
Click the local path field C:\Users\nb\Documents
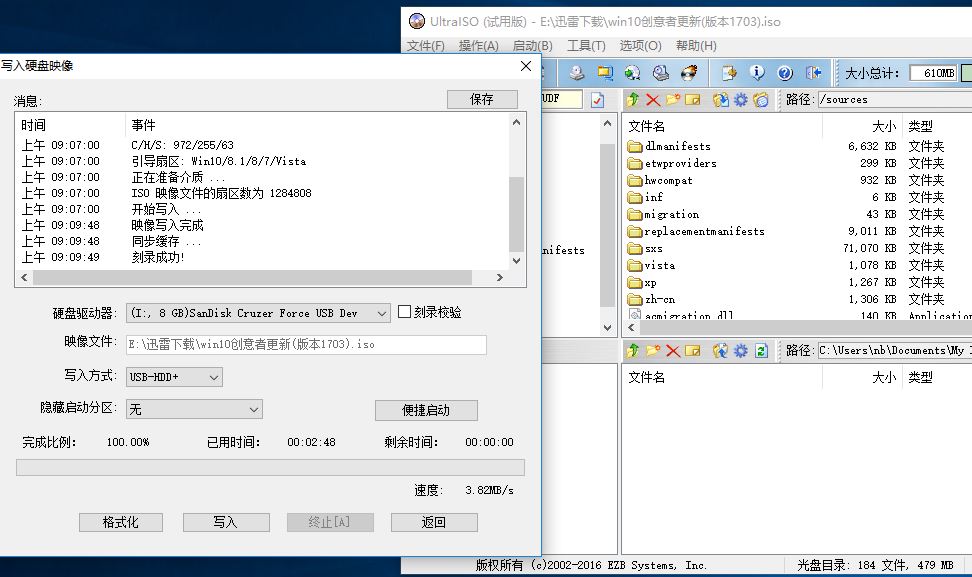[895, 351]
